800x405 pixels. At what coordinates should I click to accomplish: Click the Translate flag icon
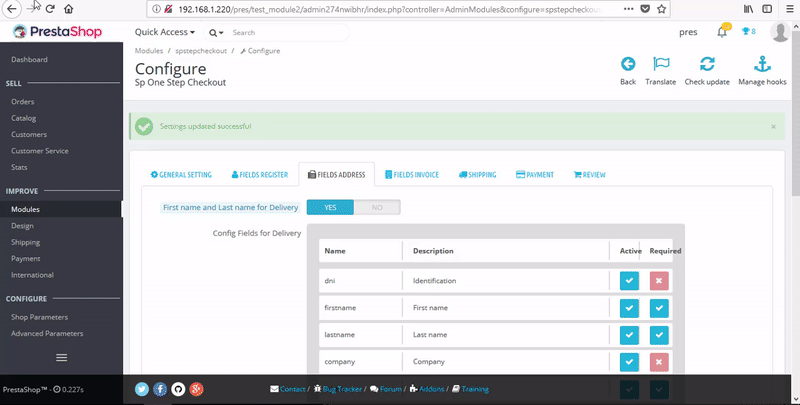pyautogui.click(x=661, y=64)
